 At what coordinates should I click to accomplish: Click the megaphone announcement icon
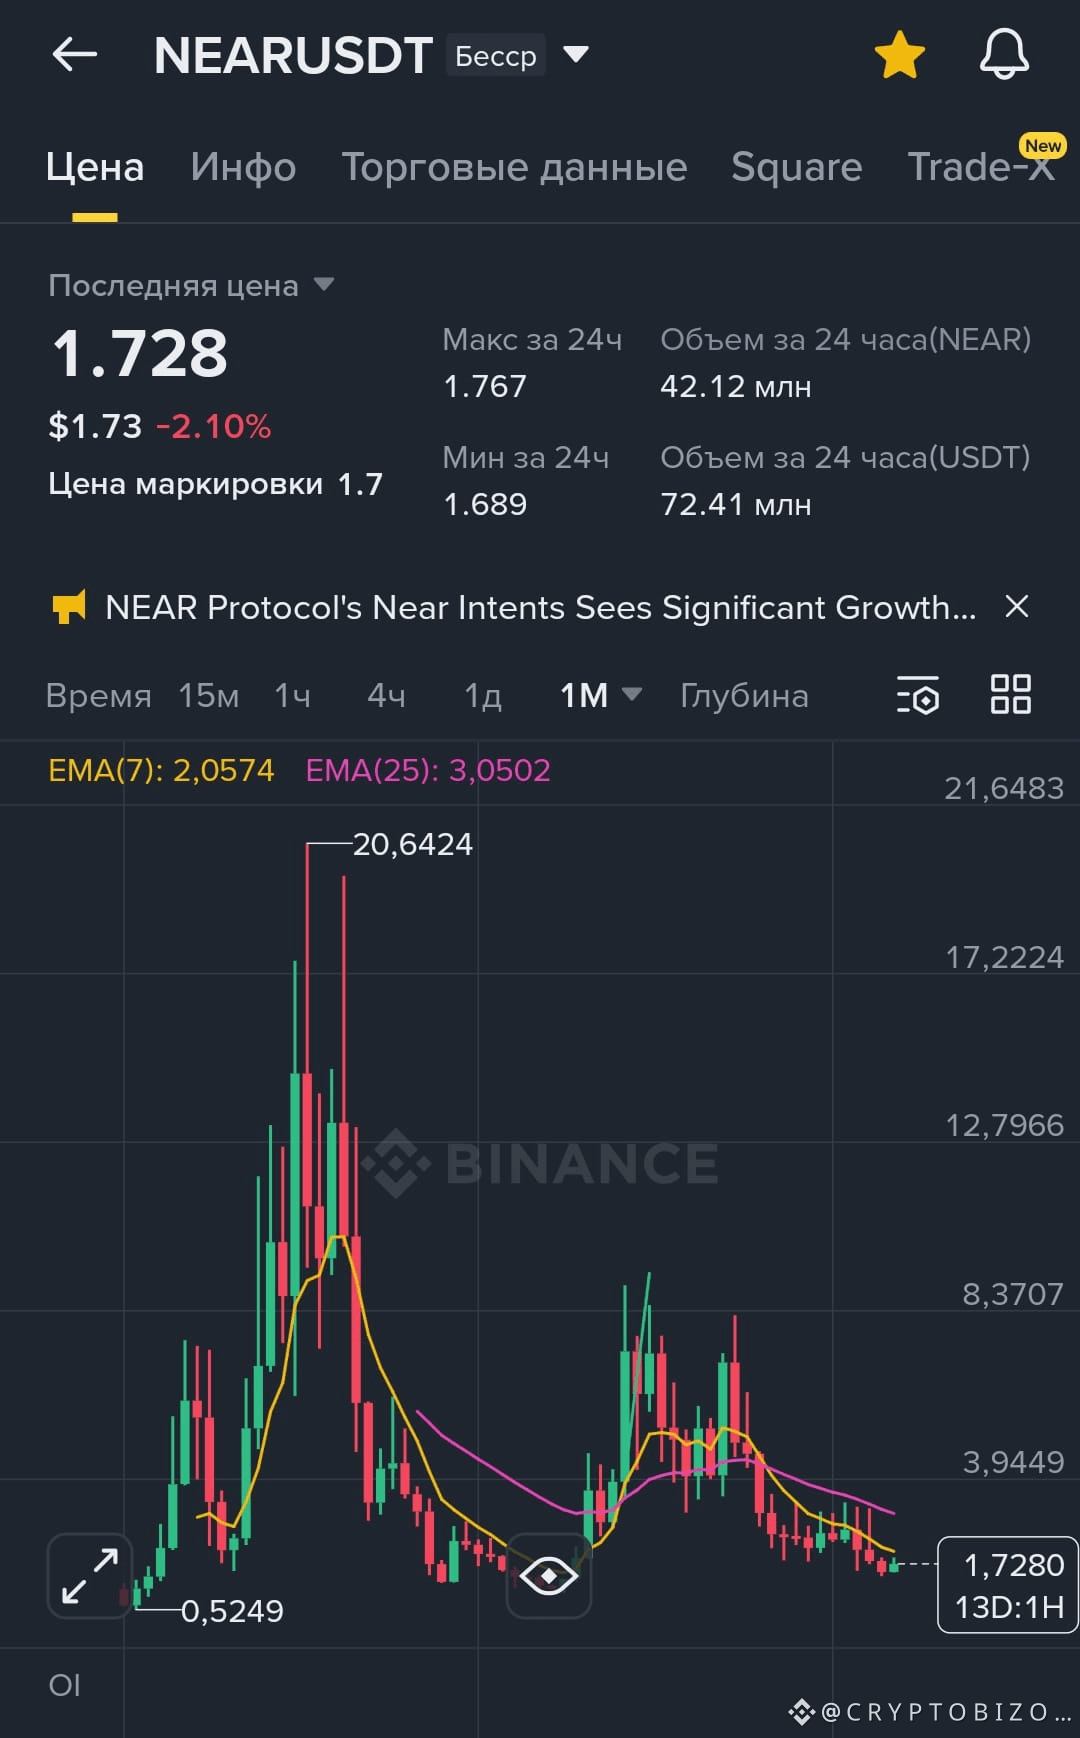68,607
